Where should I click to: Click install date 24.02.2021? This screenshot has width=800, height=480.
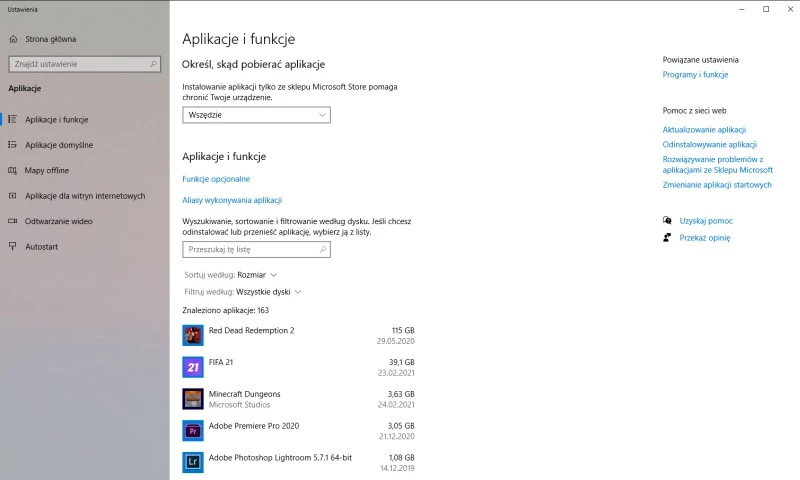click(x=396, y=405)
